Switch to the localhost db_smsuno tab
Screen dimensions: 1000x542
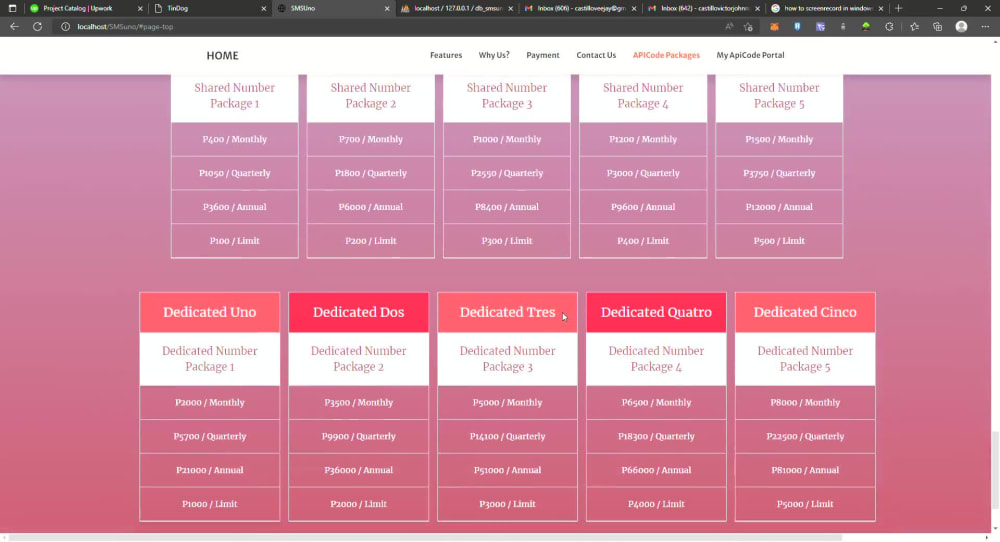[x=456, y=8]
